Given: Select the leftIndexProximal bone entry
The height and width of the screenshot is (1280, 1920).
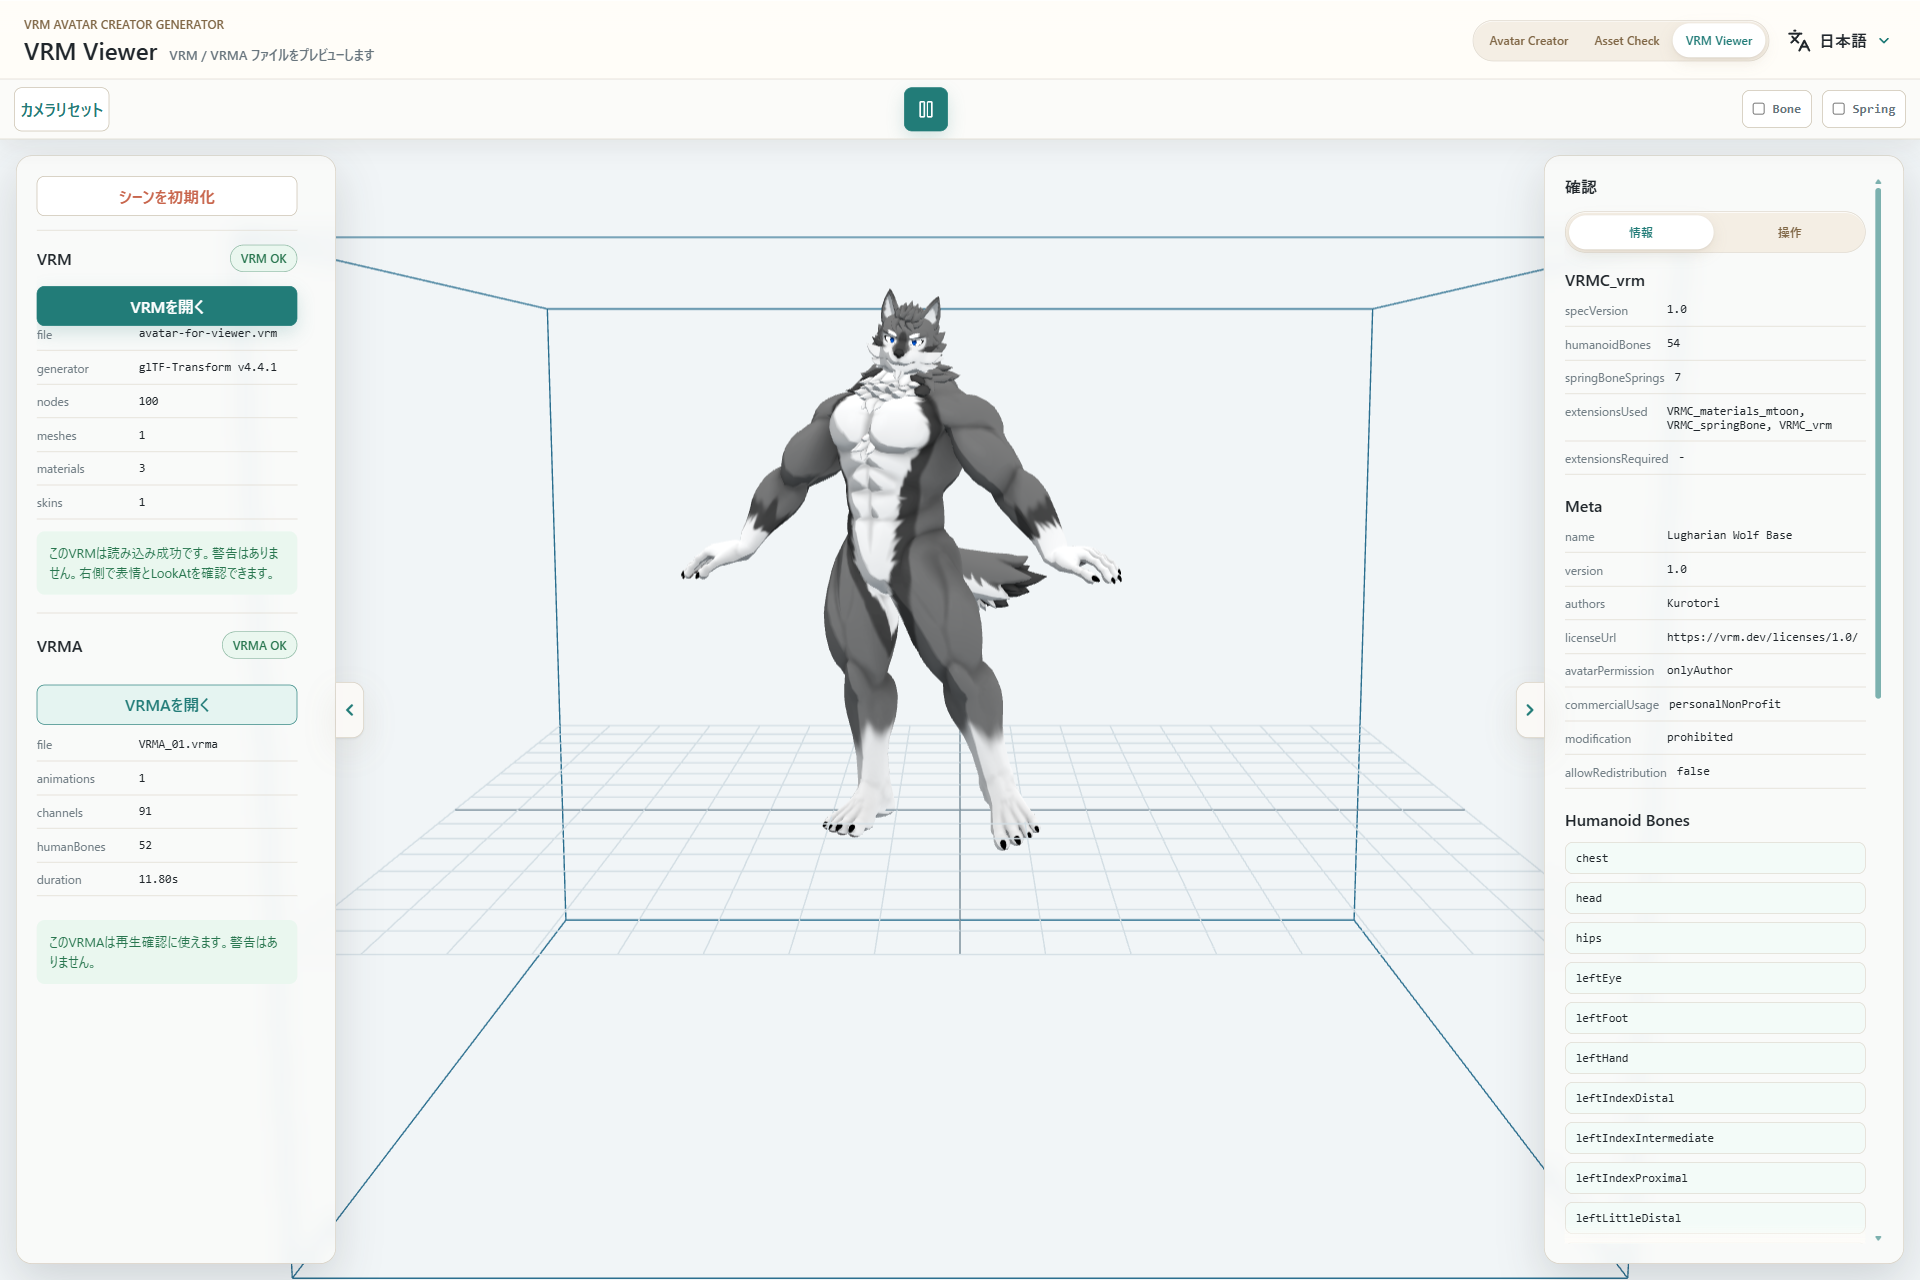Looking at the screenshot, I should [1715, 1178].
